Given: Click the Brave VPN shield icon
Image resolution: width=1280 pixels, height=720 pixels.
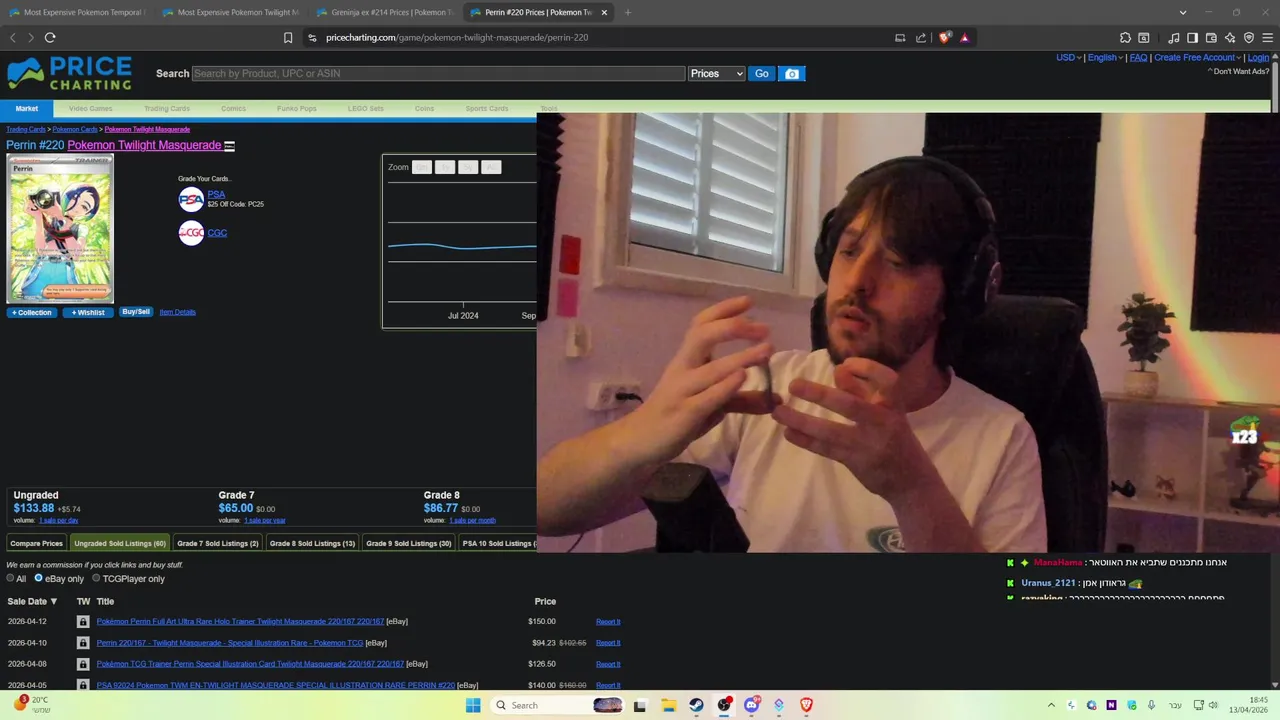Looking at the screenshot, I should coord(1249,38).
